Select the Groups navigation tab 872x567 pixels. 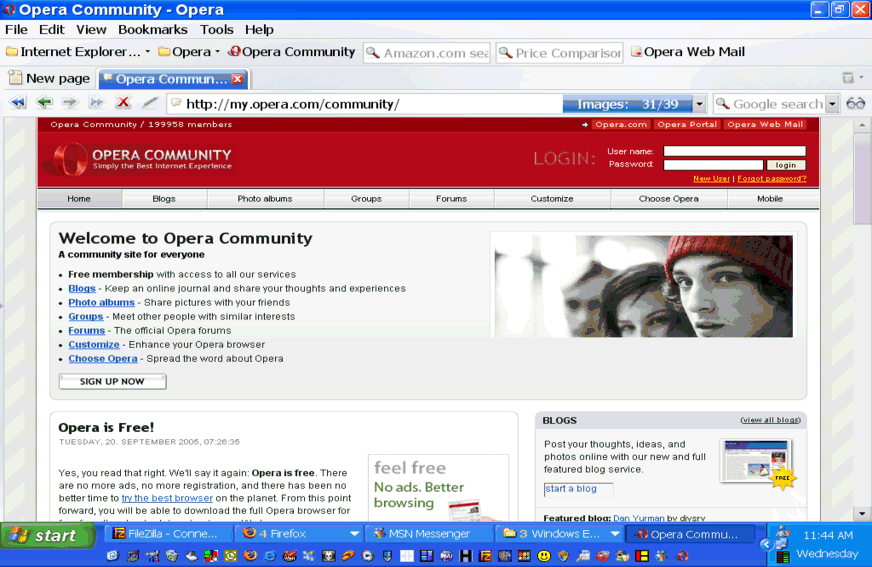click(x=366, y=198)
